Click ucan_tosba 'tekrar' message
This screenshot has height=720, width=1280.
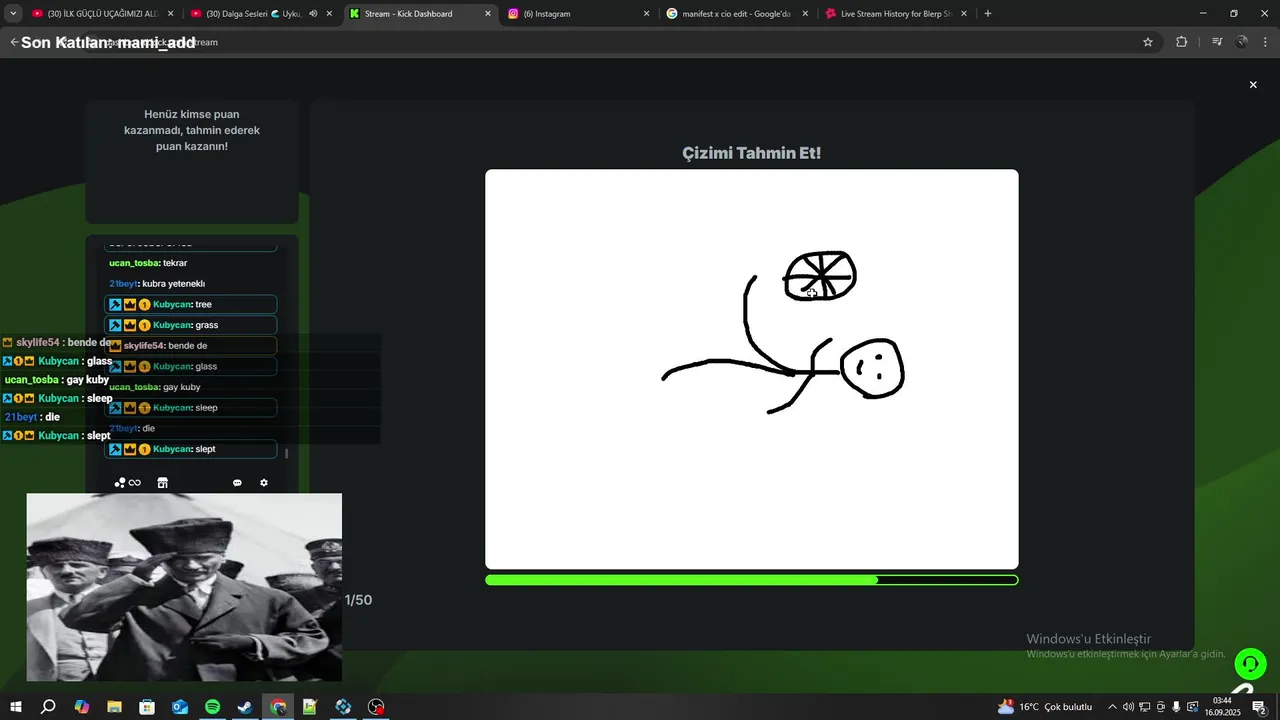[148, 263]
